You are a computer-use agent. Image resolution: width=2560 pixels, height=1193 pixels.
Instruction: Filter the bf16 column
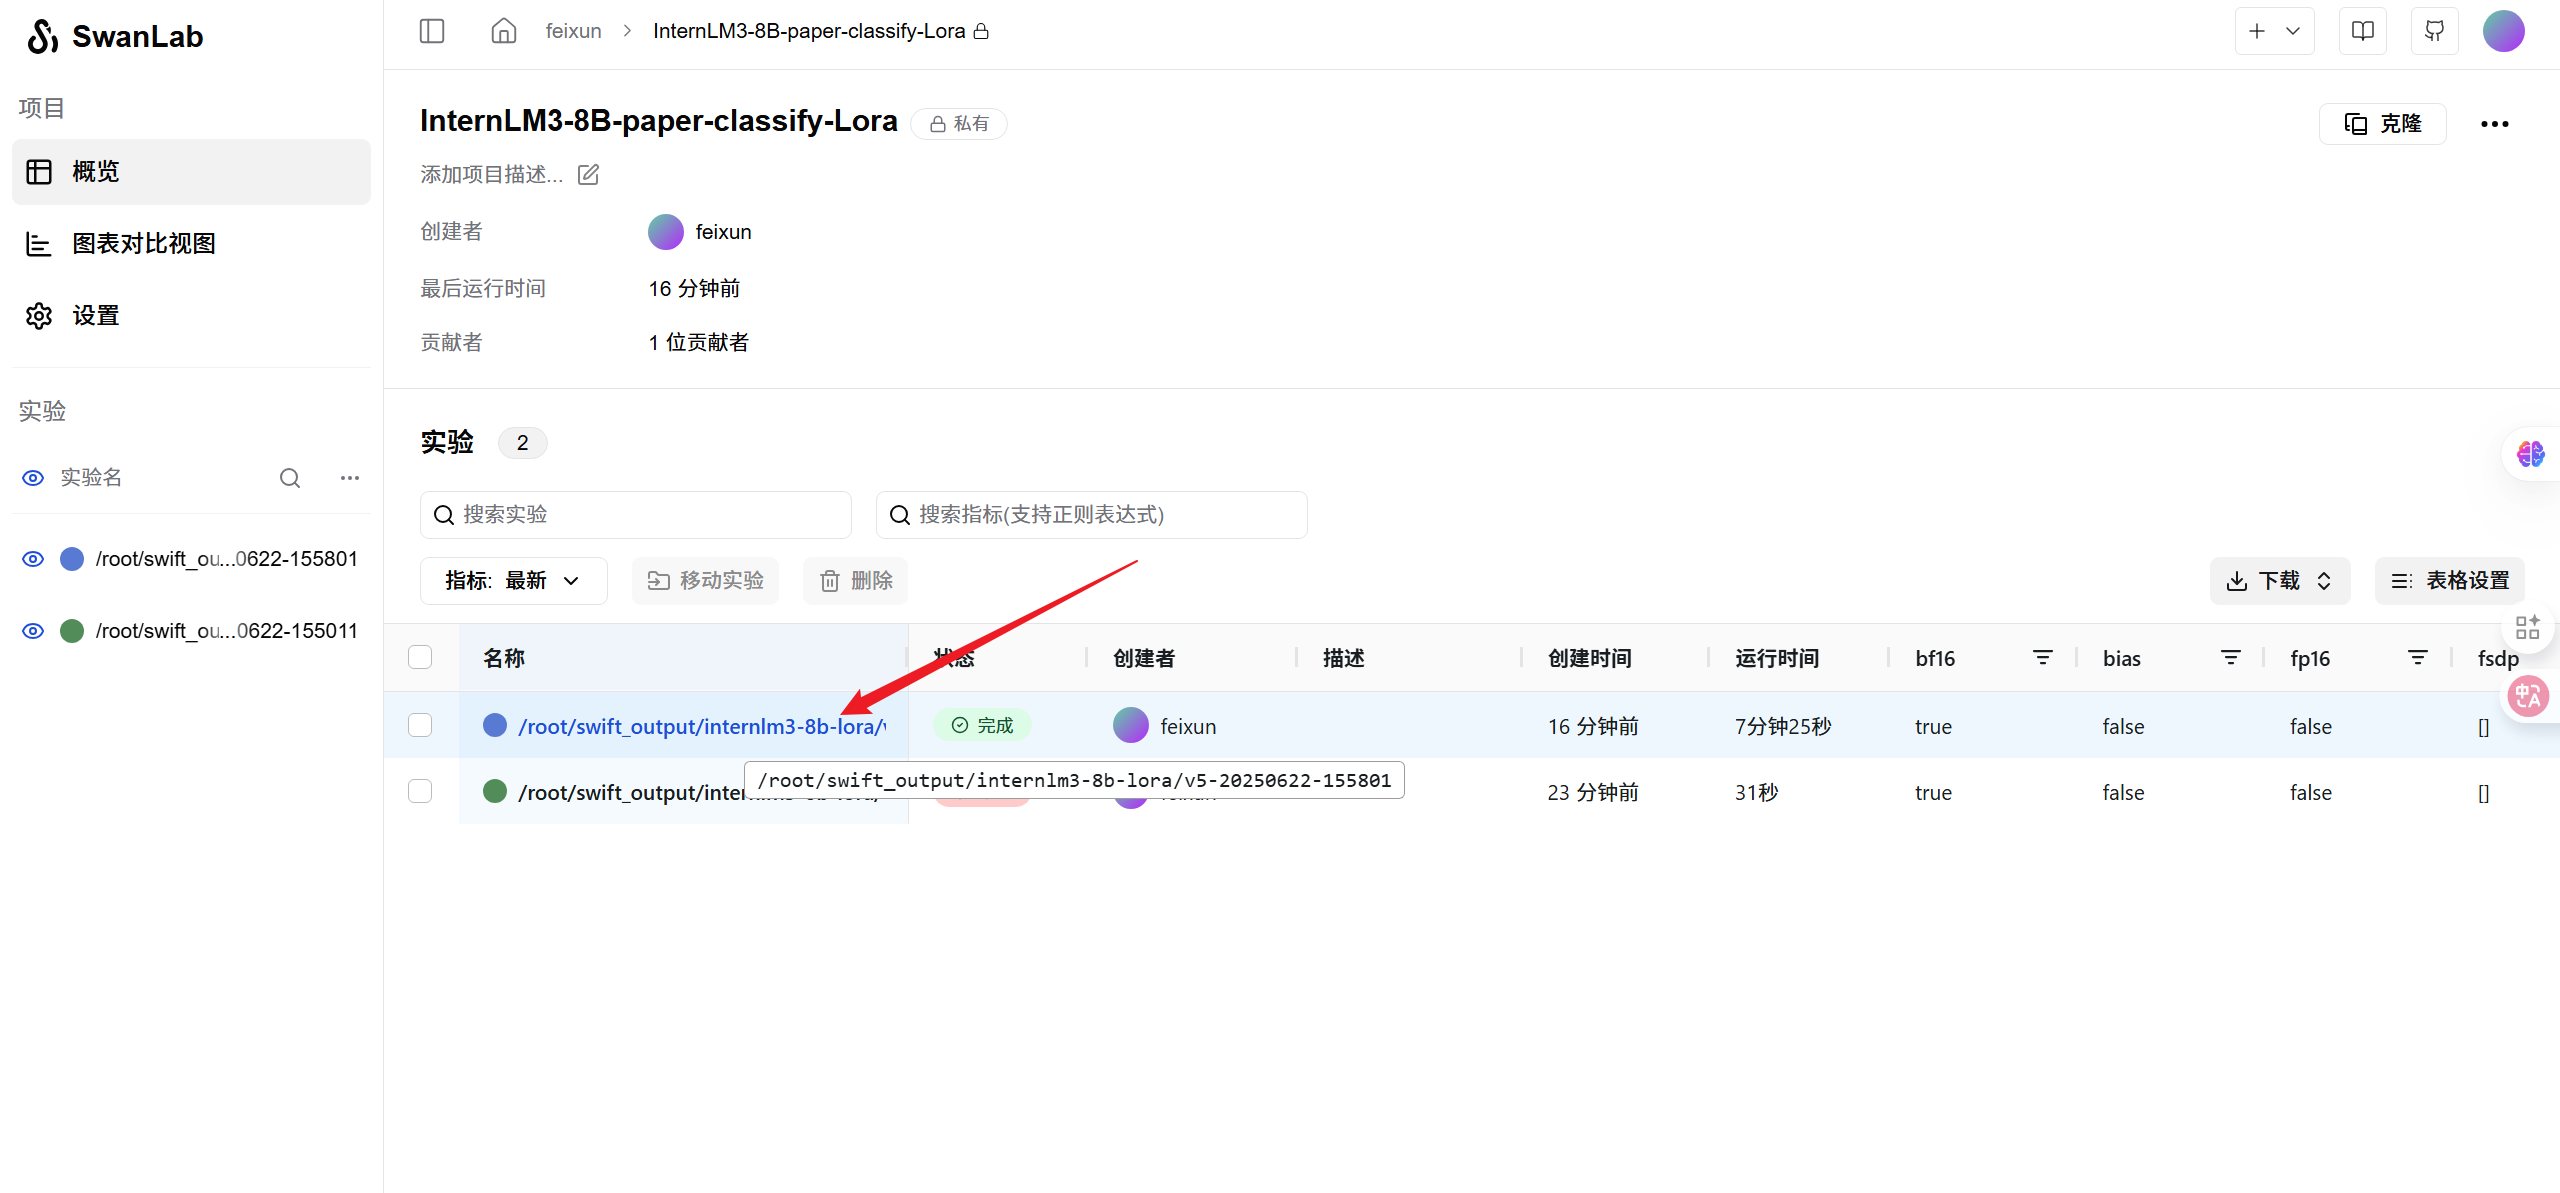pyautogui.click(x=2043, y=658)
